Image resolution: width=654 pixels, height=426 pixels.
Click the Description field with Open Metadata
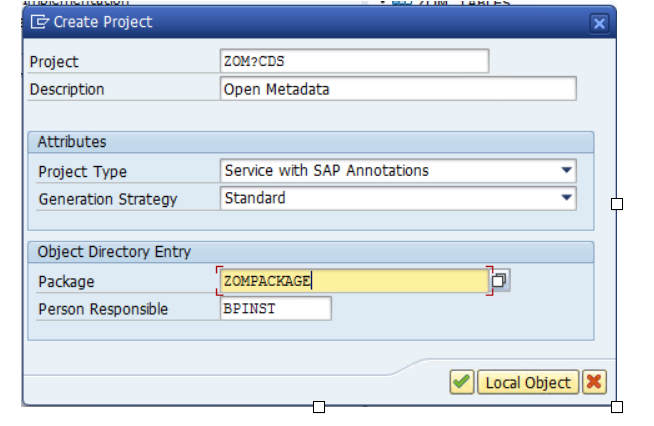[x=398, y=90]
